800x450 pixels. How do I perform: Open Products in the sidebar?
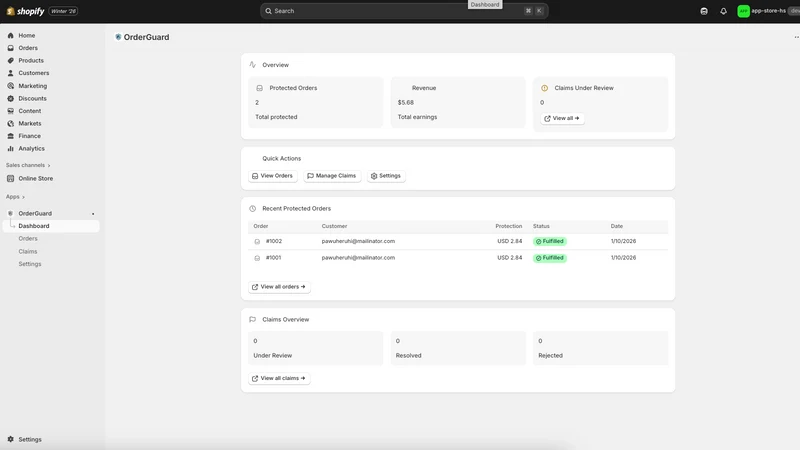[31, 60]
